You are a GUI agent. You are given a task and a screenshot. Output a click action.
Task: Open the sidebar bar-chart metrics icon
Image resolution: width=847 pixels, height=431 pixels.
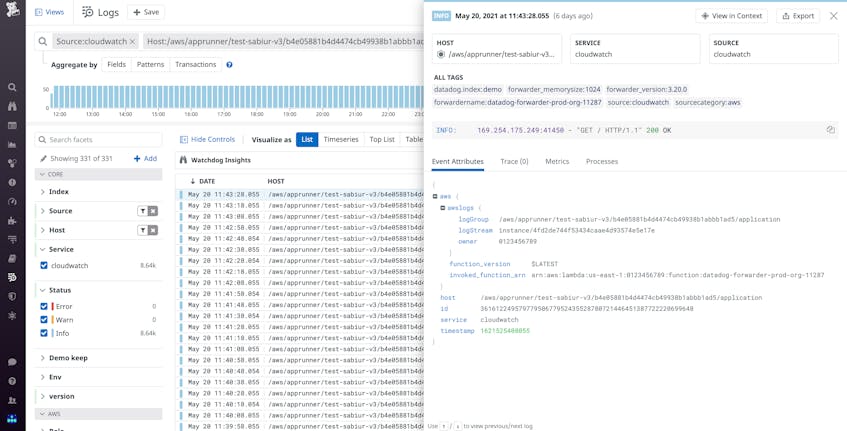(x=12, y=145)
